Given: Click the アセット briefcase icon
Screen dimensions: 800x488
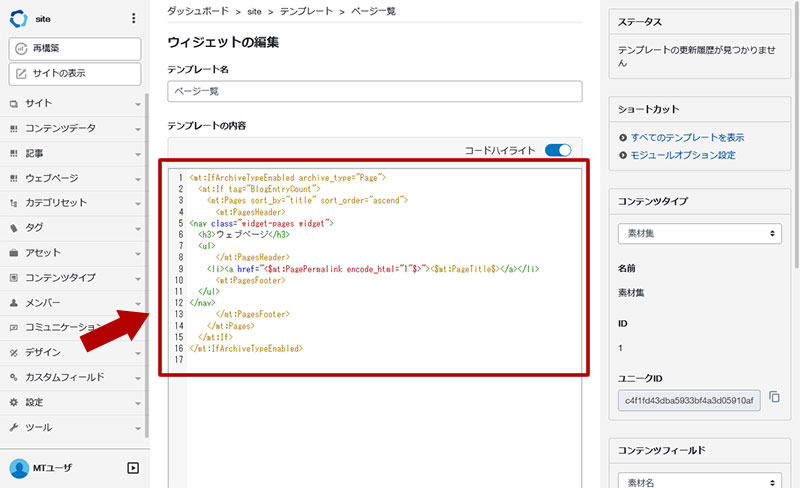Looking at the screenshot, I should point(14,253).
